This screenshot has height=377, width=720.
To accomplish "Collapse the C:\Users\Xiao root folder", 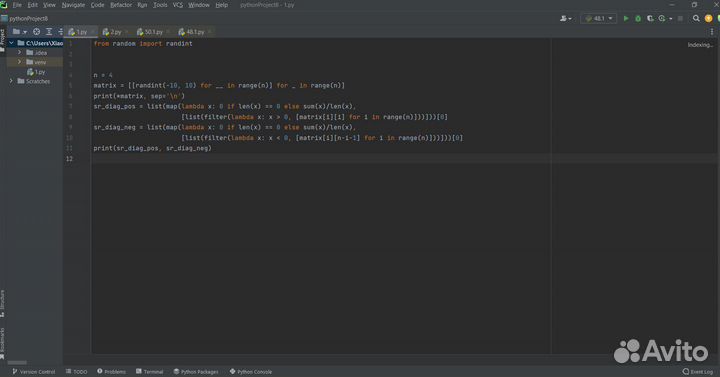I will (11, 43).
